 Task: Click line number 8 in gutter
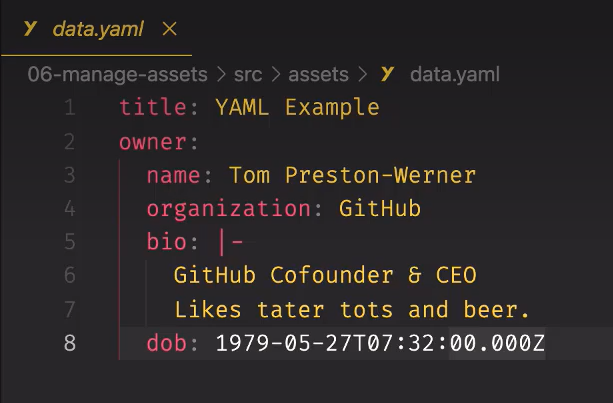pos(70,343)
